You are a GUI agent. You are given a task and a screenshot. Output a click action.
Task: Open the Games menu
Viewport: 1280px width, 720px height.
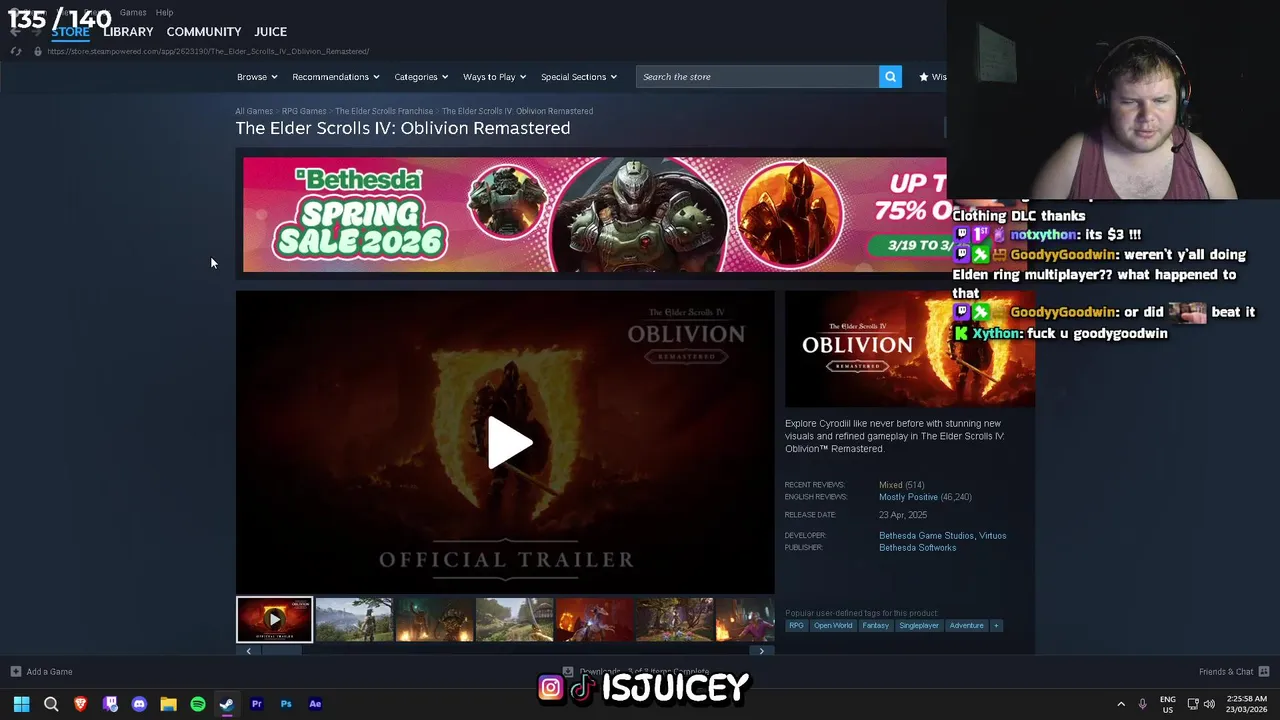133,12
